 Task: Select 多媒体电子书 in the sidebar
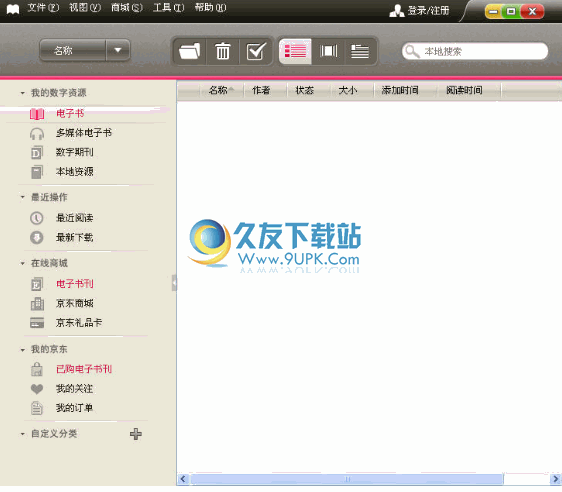84,133
